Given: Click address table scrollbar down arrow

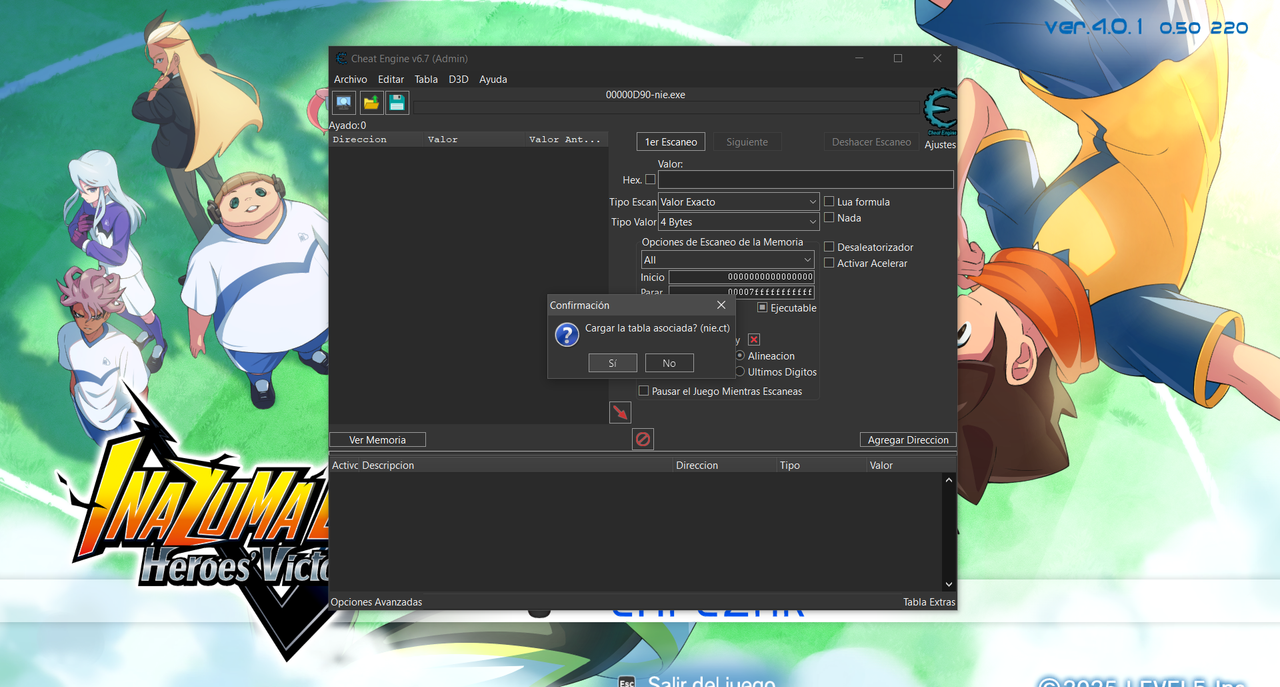Looking at the screenshot, I should [x=949, y=584].
